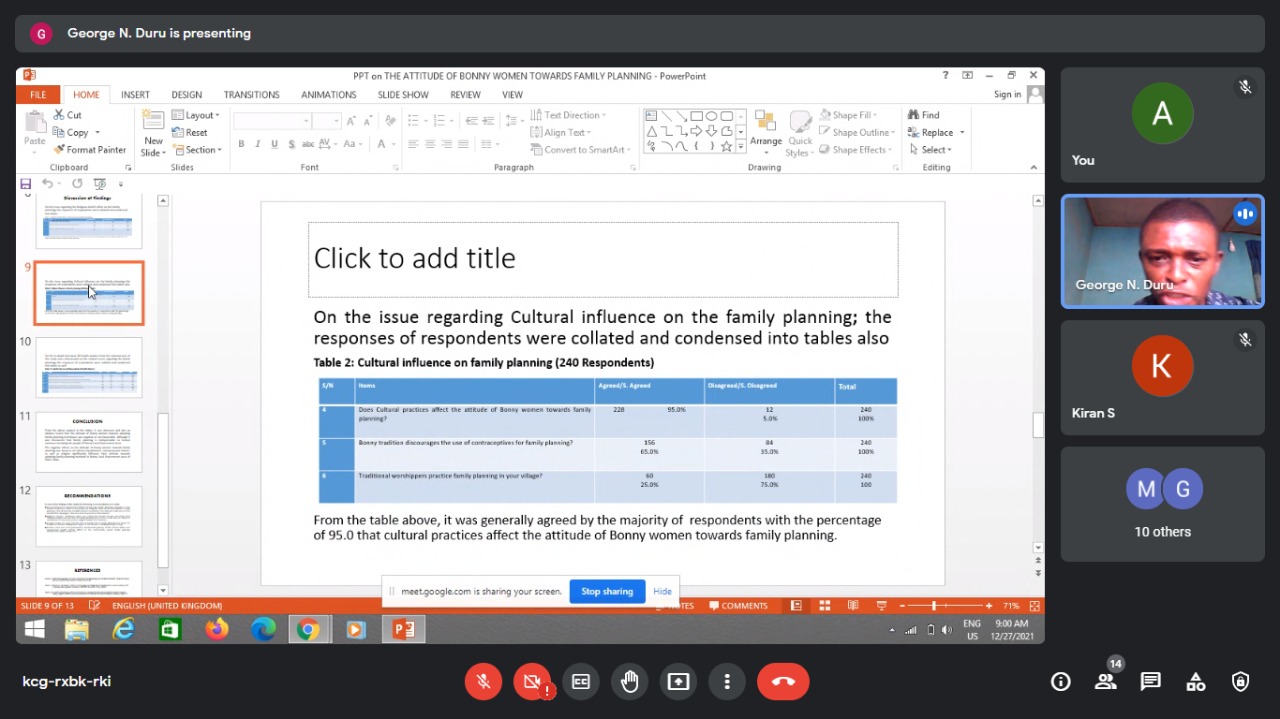Toggle Italic formatting

tap(258, 144)
